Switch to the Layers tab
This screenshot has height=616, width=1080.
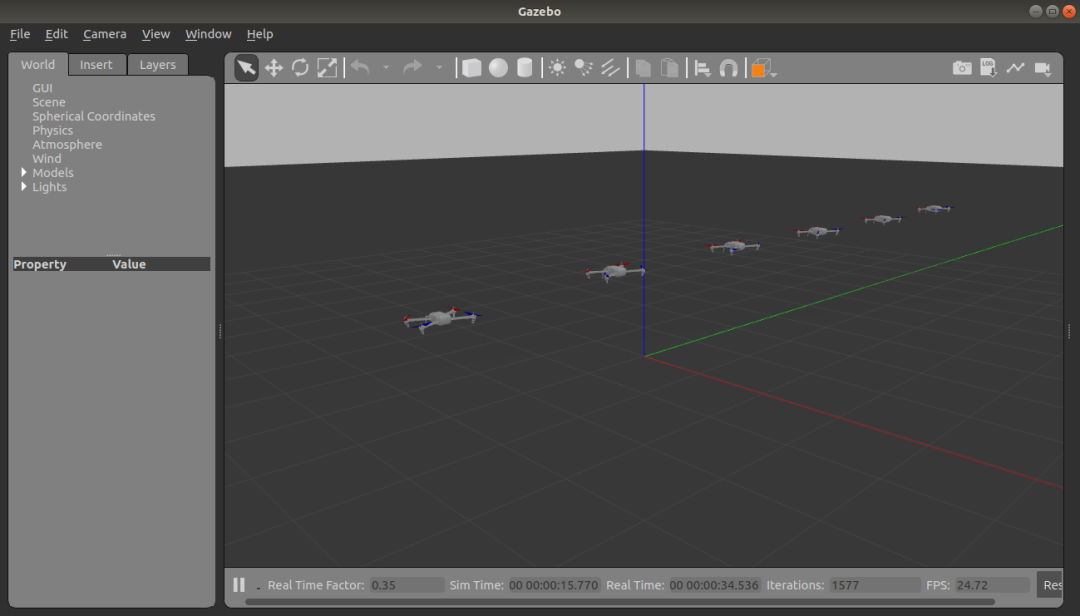point(158,65)
